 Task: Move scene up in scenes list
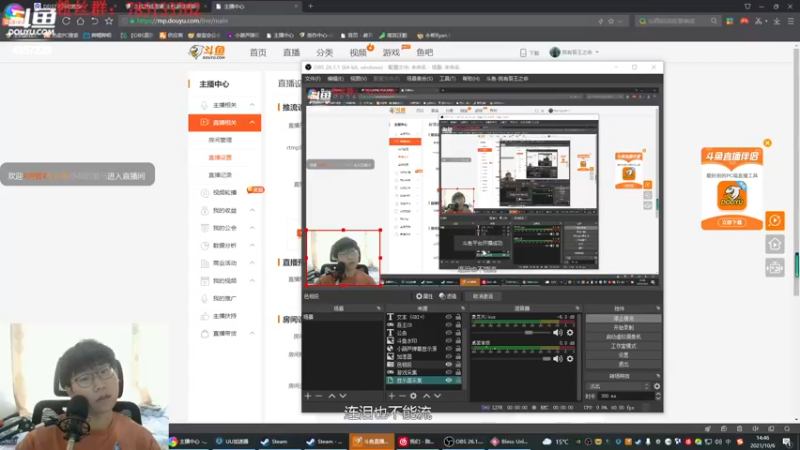[332, 396]
